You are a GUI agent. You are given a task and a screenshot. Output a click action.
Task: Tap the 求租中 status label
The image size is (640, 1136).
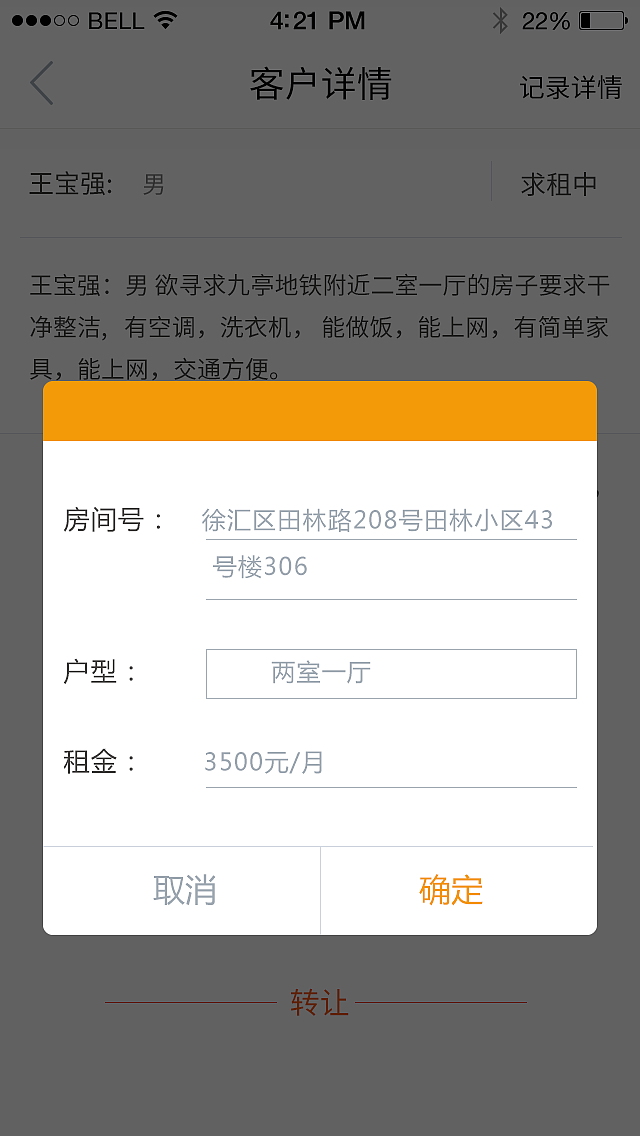tap(557, 184)
